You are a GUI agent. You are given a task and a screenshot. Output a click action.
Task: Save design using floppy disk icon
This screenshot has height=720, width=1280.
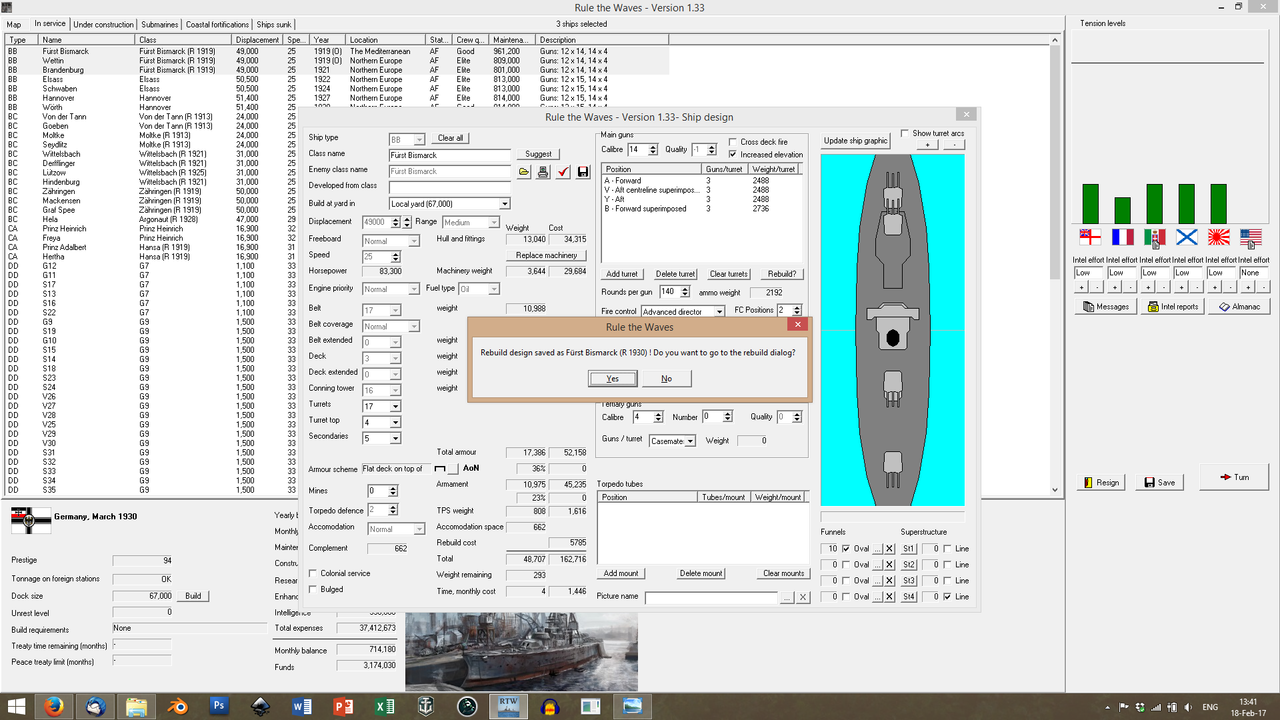pyautogui.click(x=583, y=172)
